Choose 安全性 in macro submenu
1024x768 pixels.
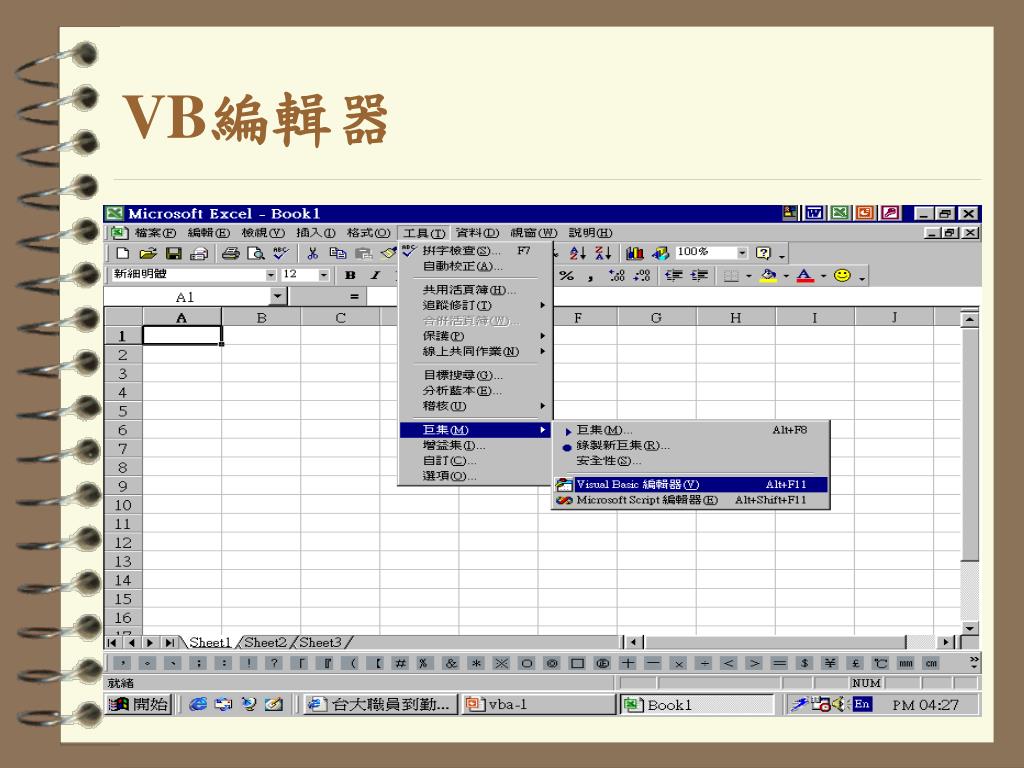pos(691,461)
